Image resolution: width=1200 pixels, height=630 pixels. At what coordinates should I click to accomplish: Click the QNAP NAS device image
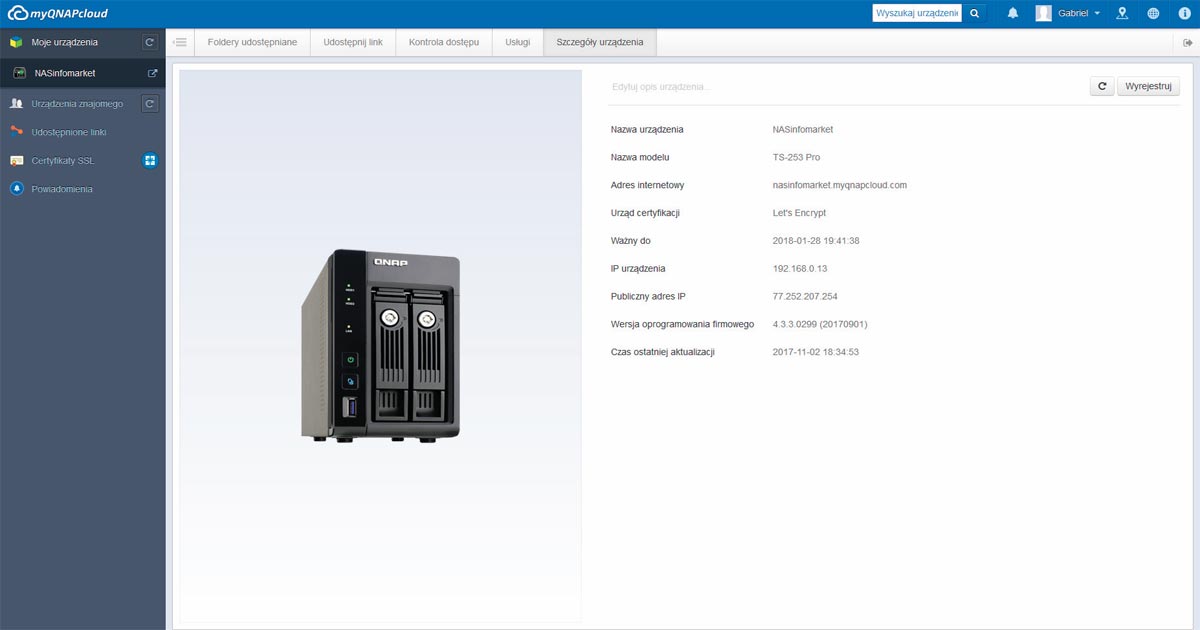381,345
